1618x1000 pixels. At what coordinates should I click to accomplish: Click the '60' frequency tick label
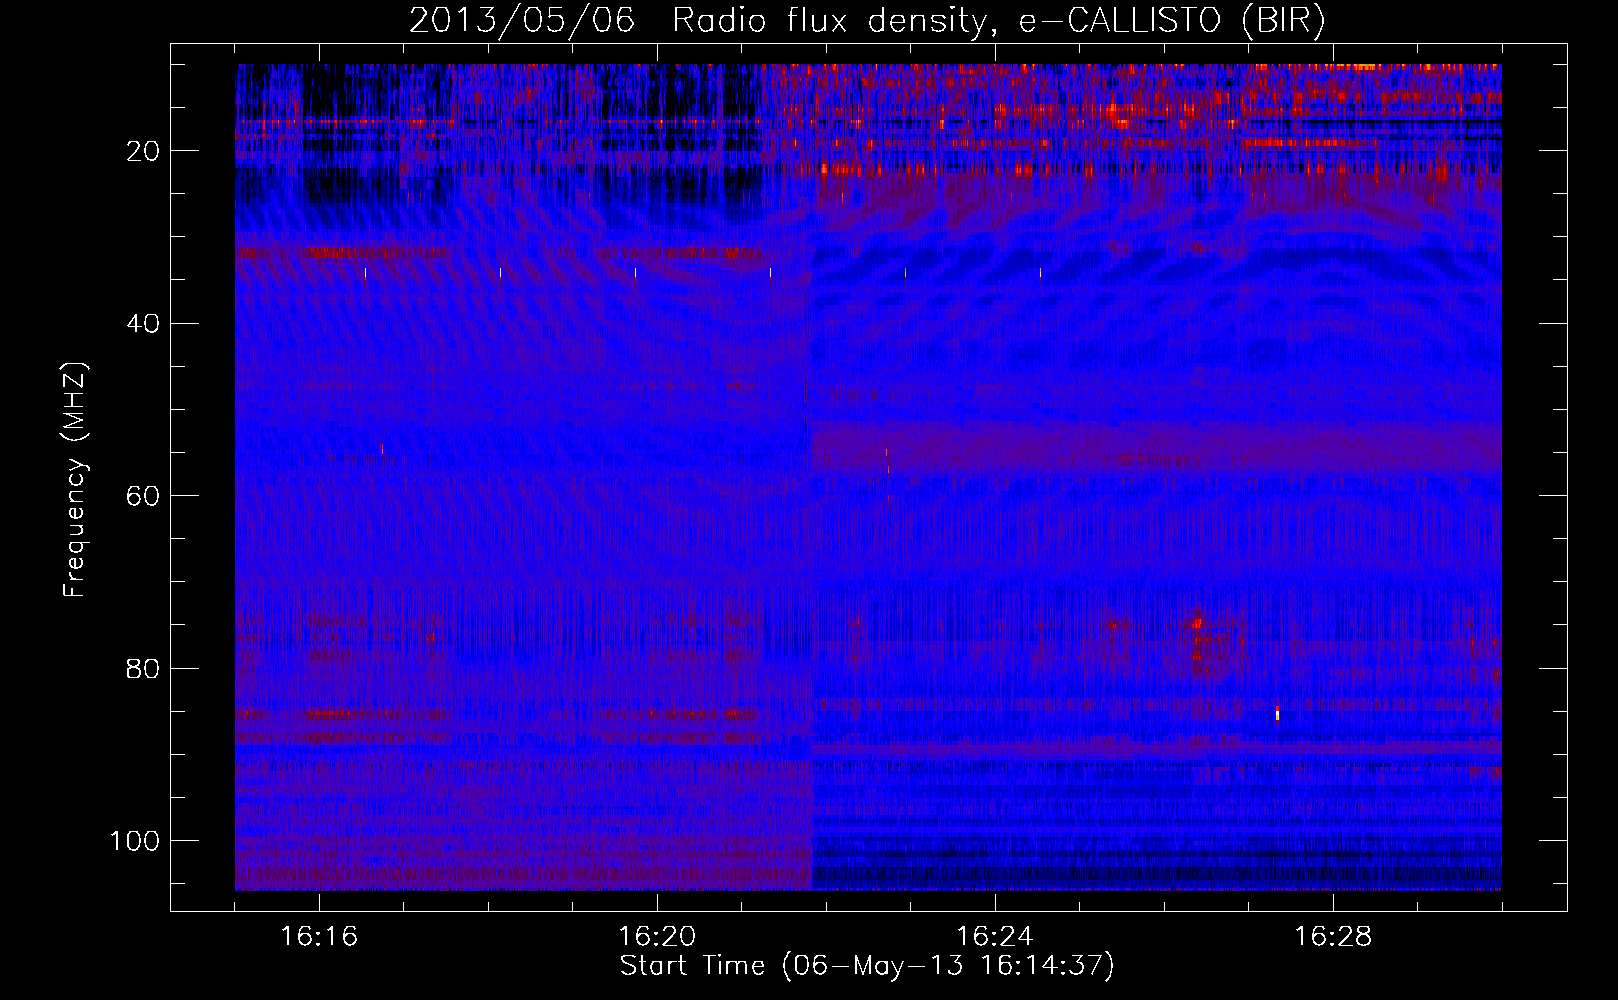pos(144,496)
